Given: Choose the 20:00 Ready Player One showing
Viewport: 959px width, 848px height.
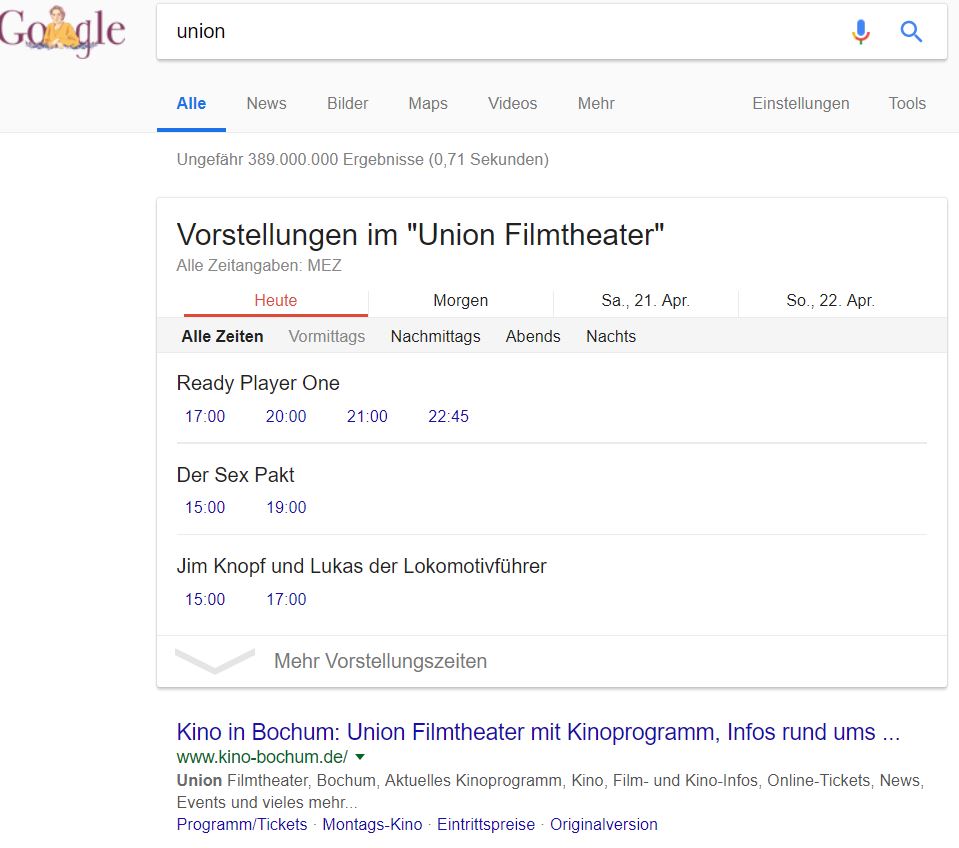Looking at the screenshot, I should click(x=286, y=416).
